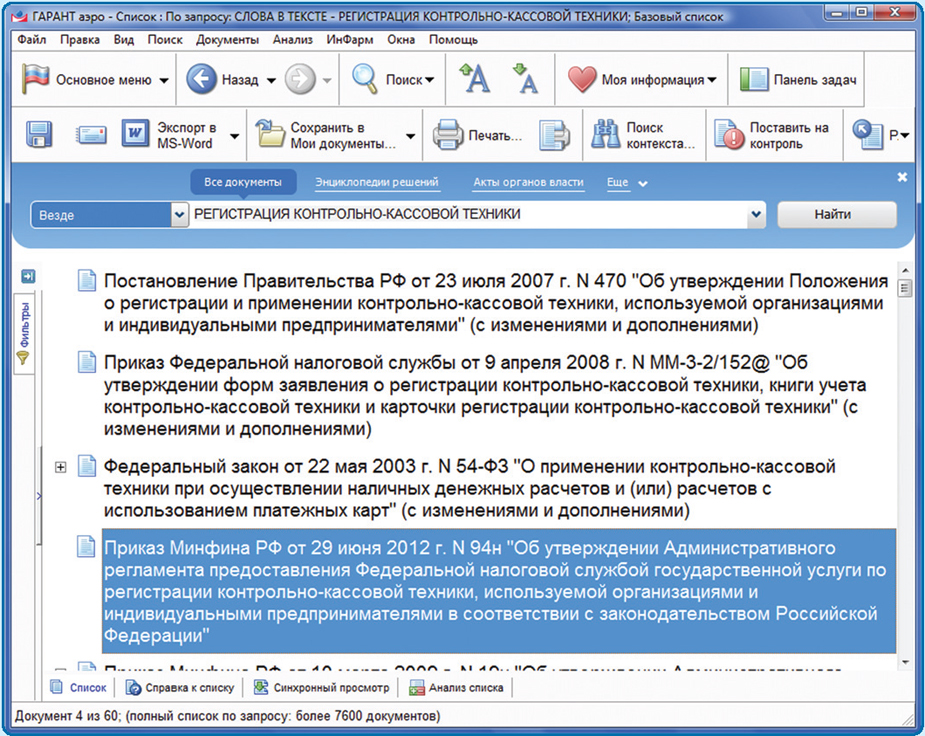Pin the side panel with arrow icon
925x736 pixels.
(28, 276)
